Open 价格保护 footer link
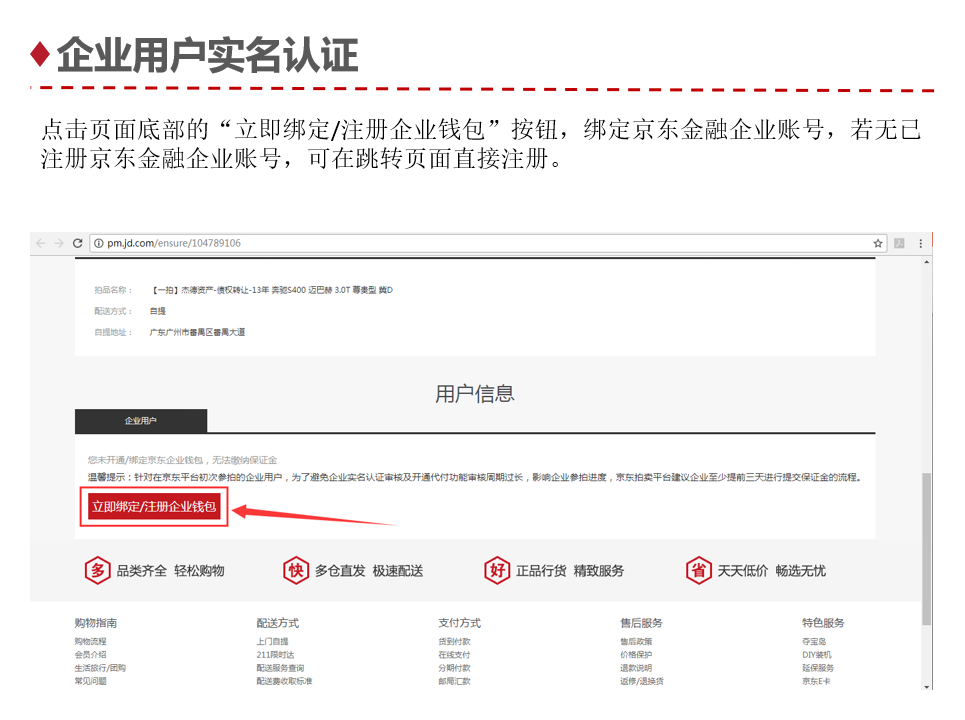The image size is (965, 720). coord(636,655)
